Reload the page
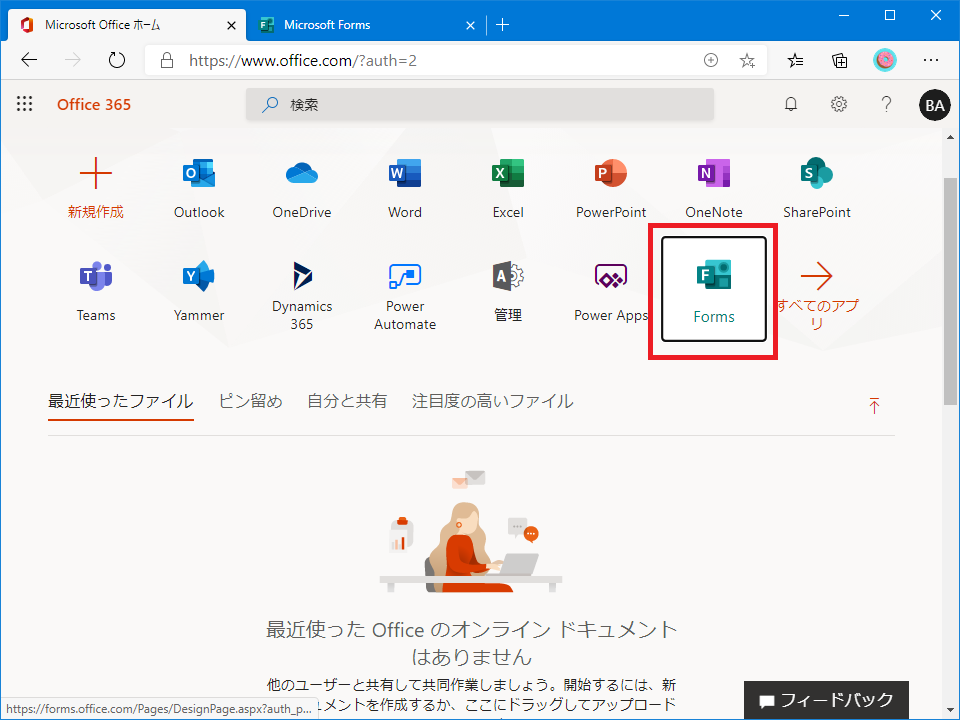The height and width of the screenshot is (720, 960). (116, 60)
